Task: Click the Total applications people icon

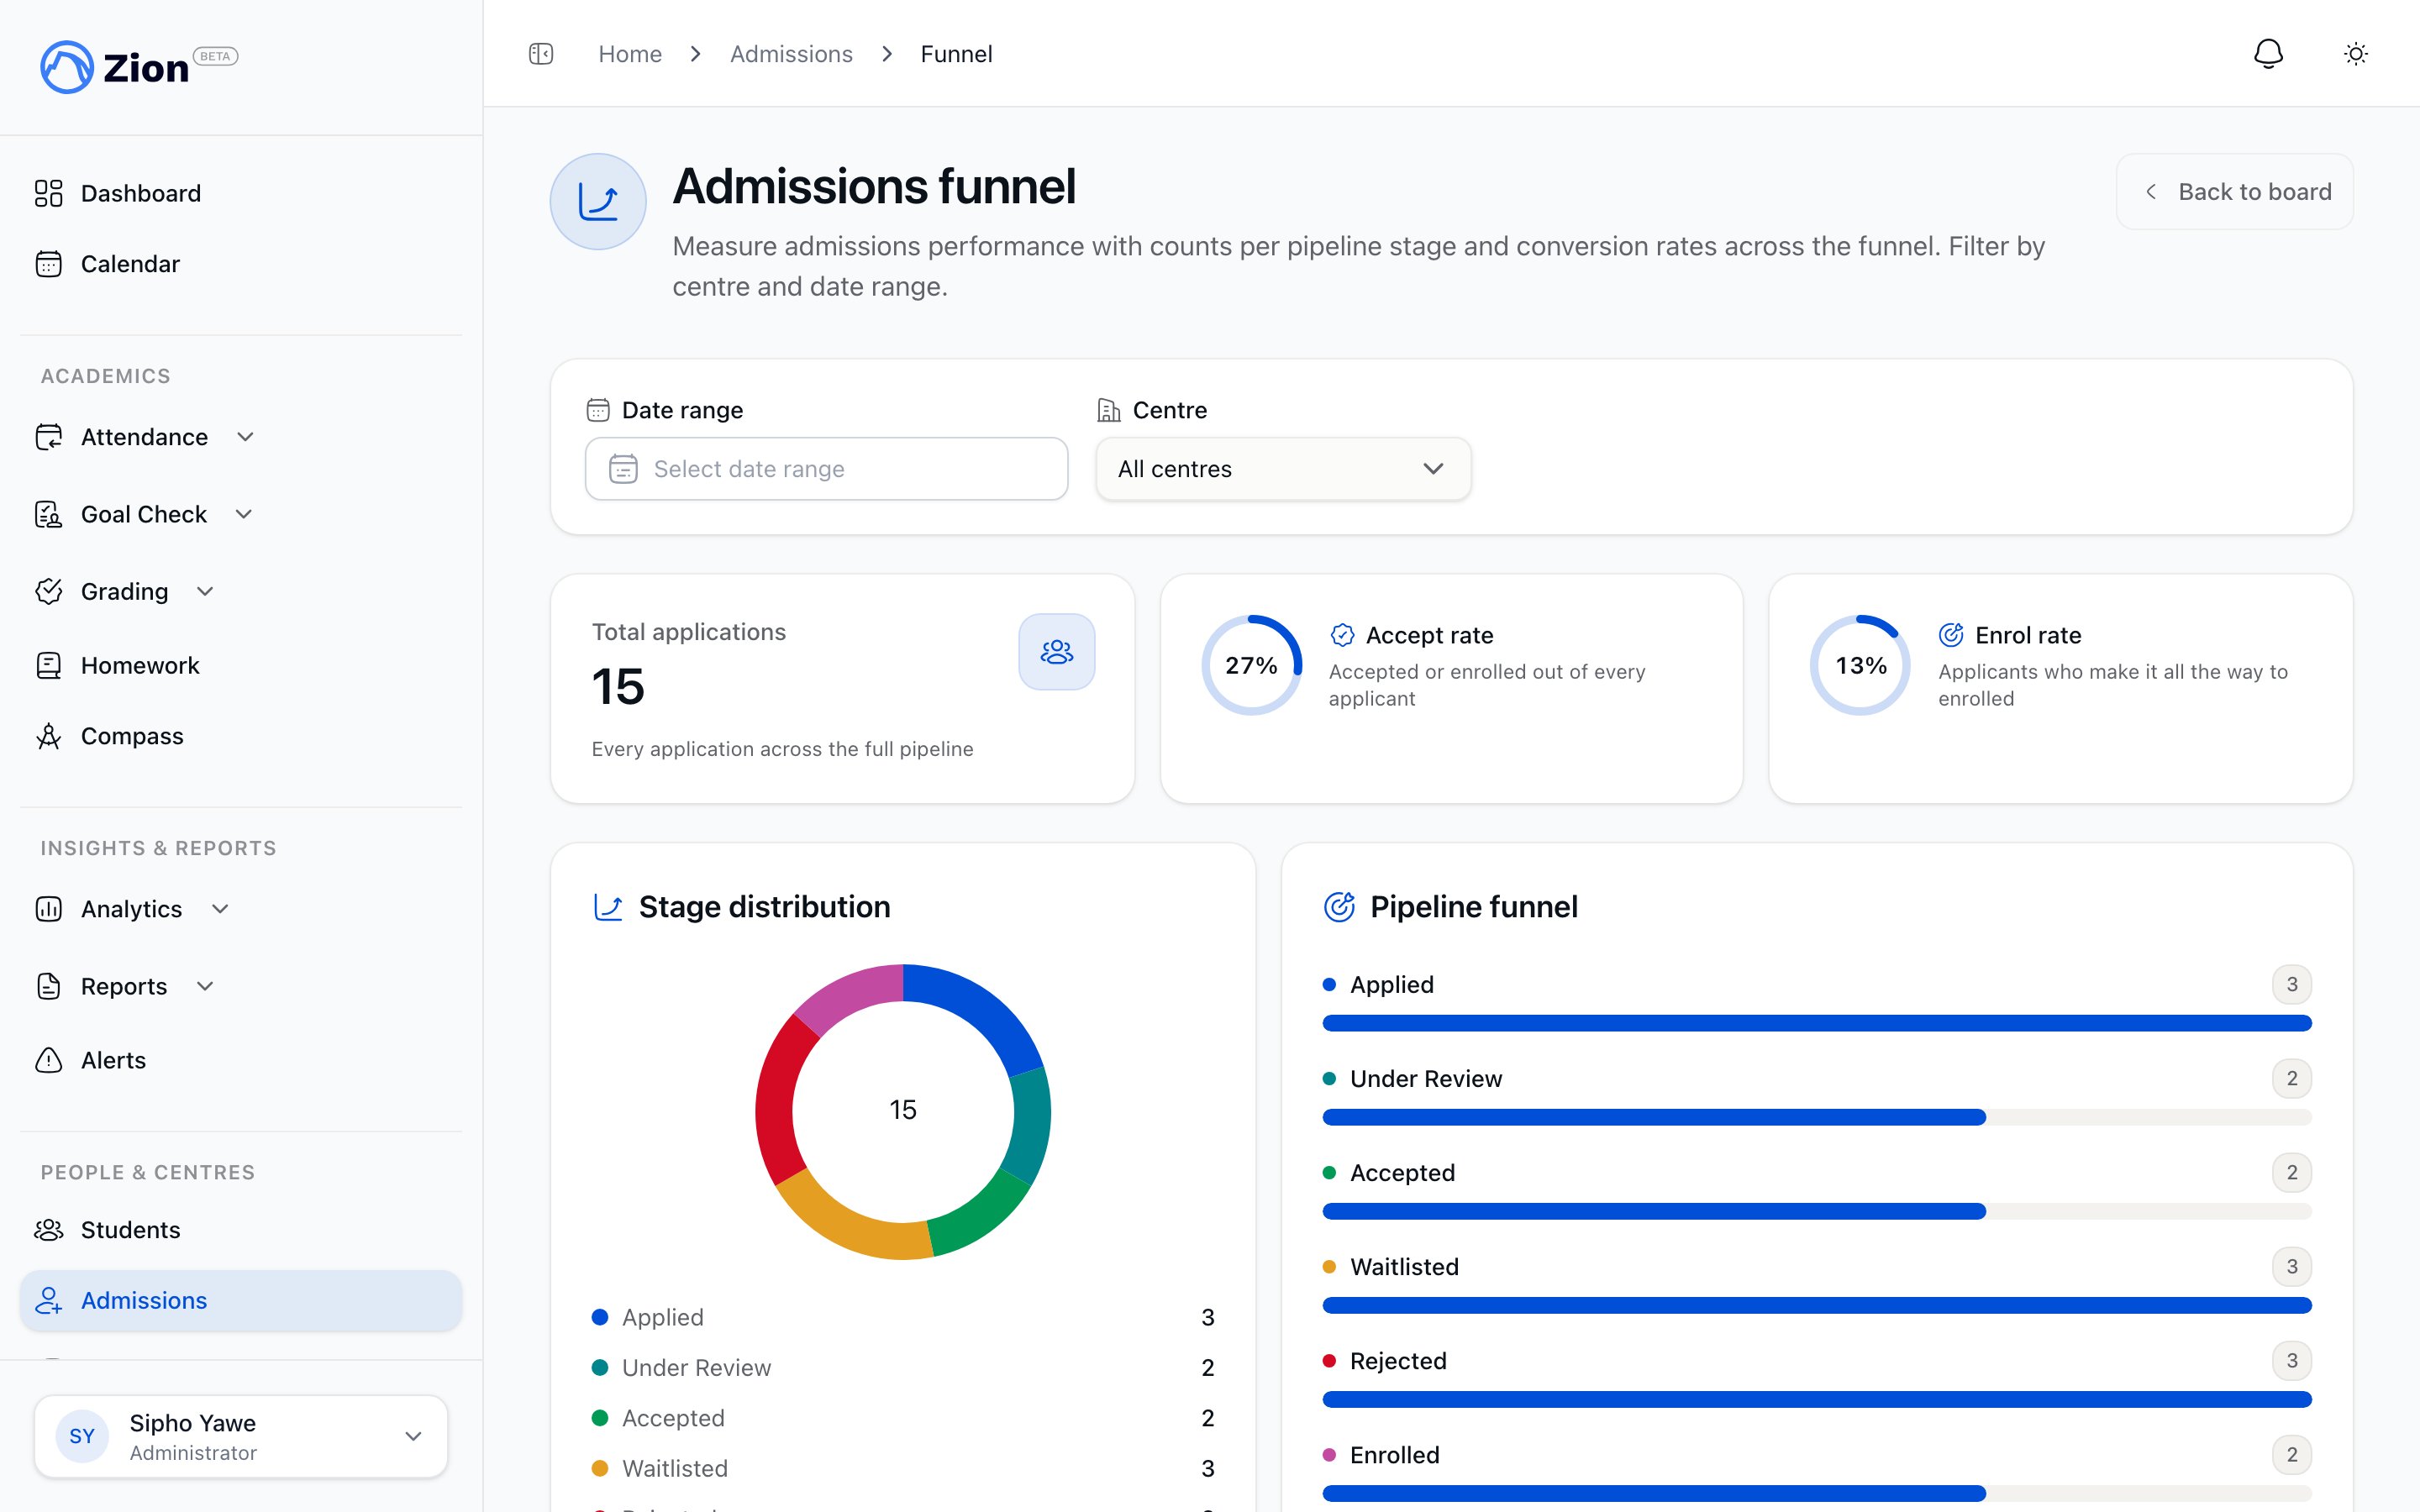Action: (1056, 652)
